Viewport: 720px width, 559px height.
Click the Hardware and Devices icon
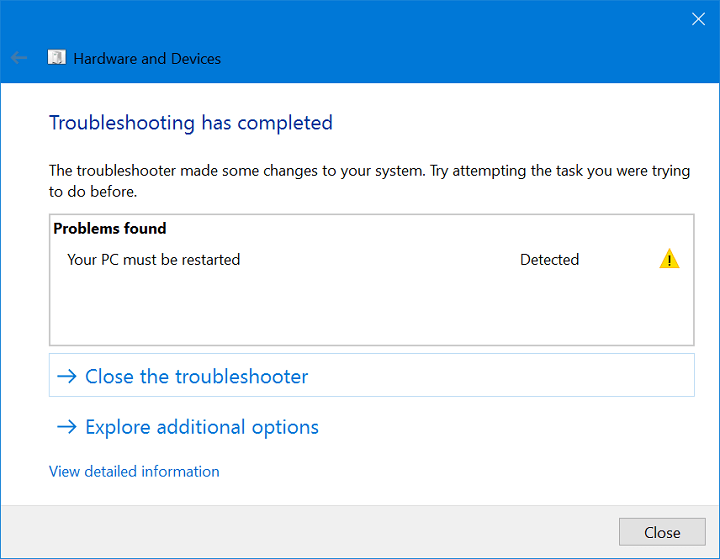point(56,57)
